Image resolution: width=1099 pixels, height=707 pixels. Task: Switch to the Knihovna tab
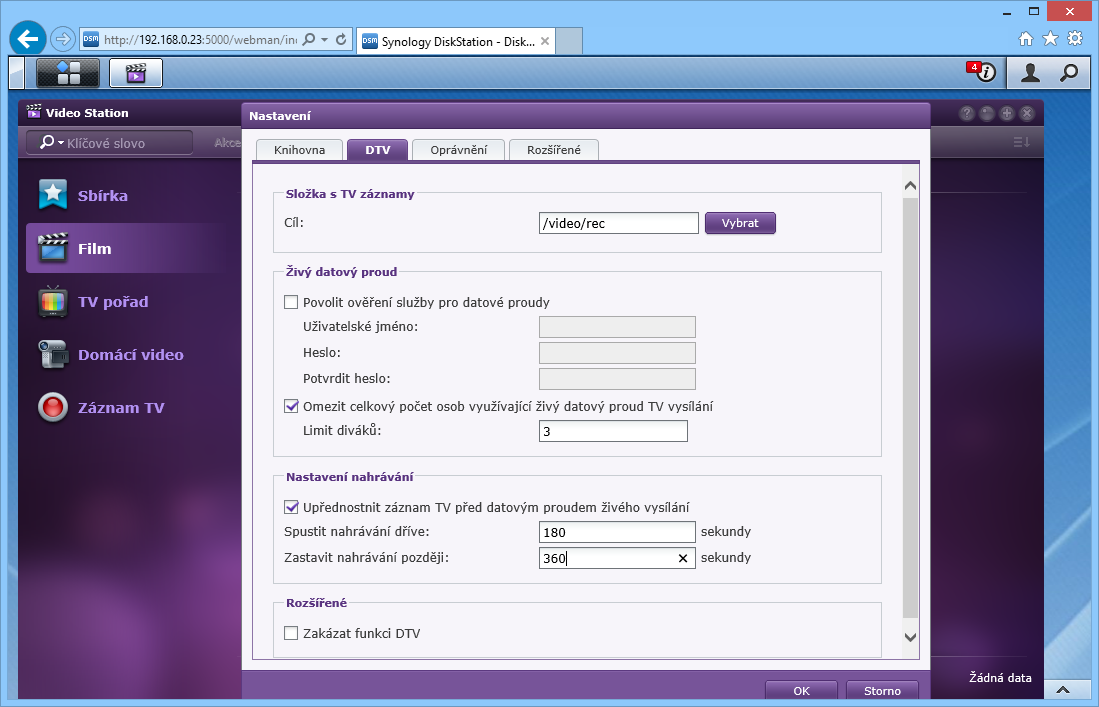point(298,150)
